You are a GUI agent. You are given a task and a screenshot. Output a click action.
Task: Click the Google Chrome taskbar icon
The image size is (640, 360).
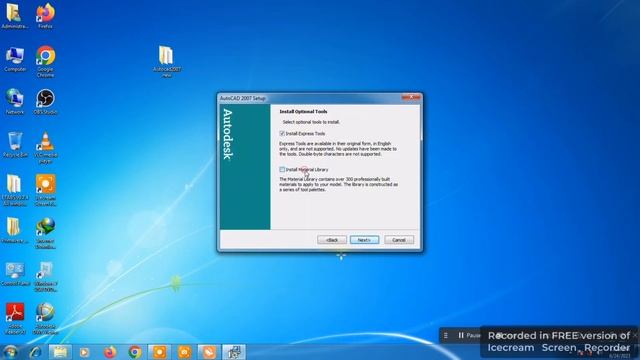tap(135, 352)
